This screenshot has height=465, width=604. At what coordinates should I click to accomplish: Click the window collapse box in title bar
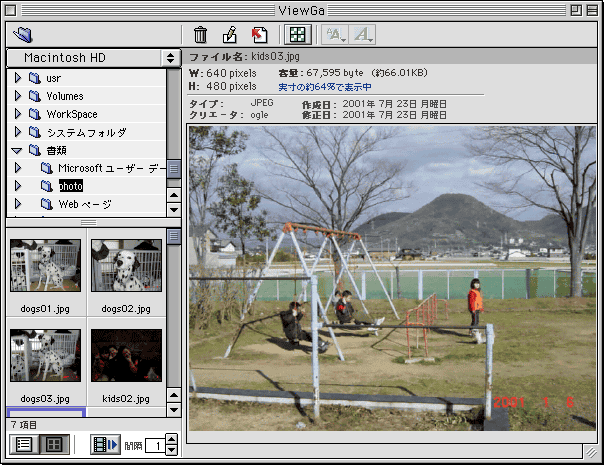[592, 10]
